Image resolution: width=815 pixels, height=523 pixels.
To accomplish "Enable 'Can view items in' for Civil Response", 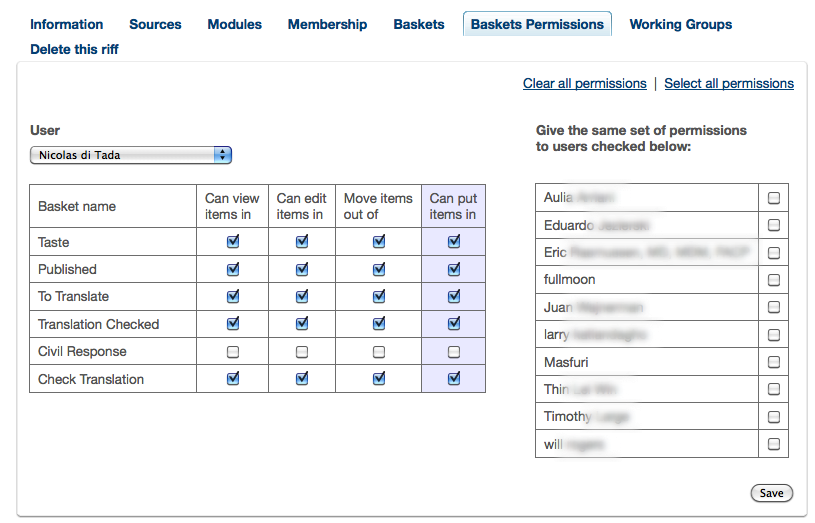I will [233, 352].
